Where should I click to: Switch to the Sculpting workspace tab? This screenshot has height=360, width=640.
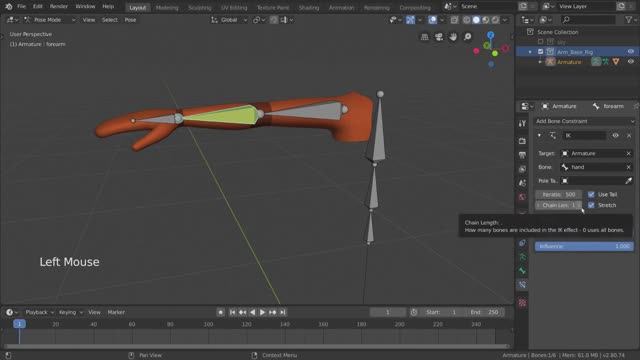[200, 8]
